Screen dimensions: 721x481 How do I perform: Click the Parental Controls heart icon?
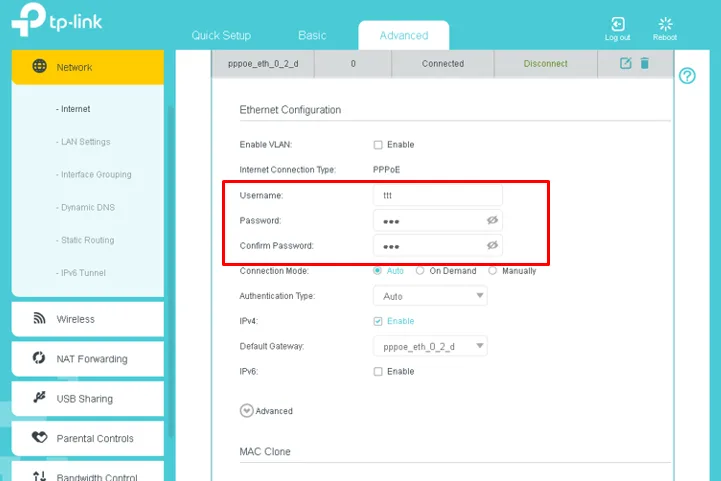point(40,437)
